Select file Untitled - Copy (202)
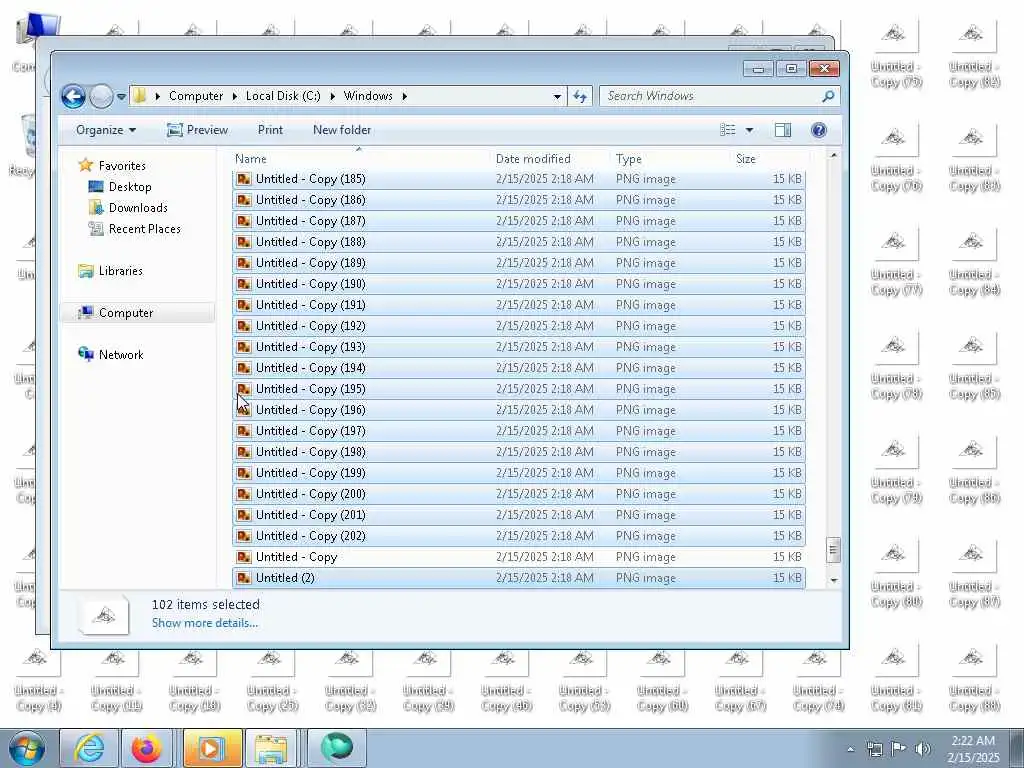 [519, 536]
